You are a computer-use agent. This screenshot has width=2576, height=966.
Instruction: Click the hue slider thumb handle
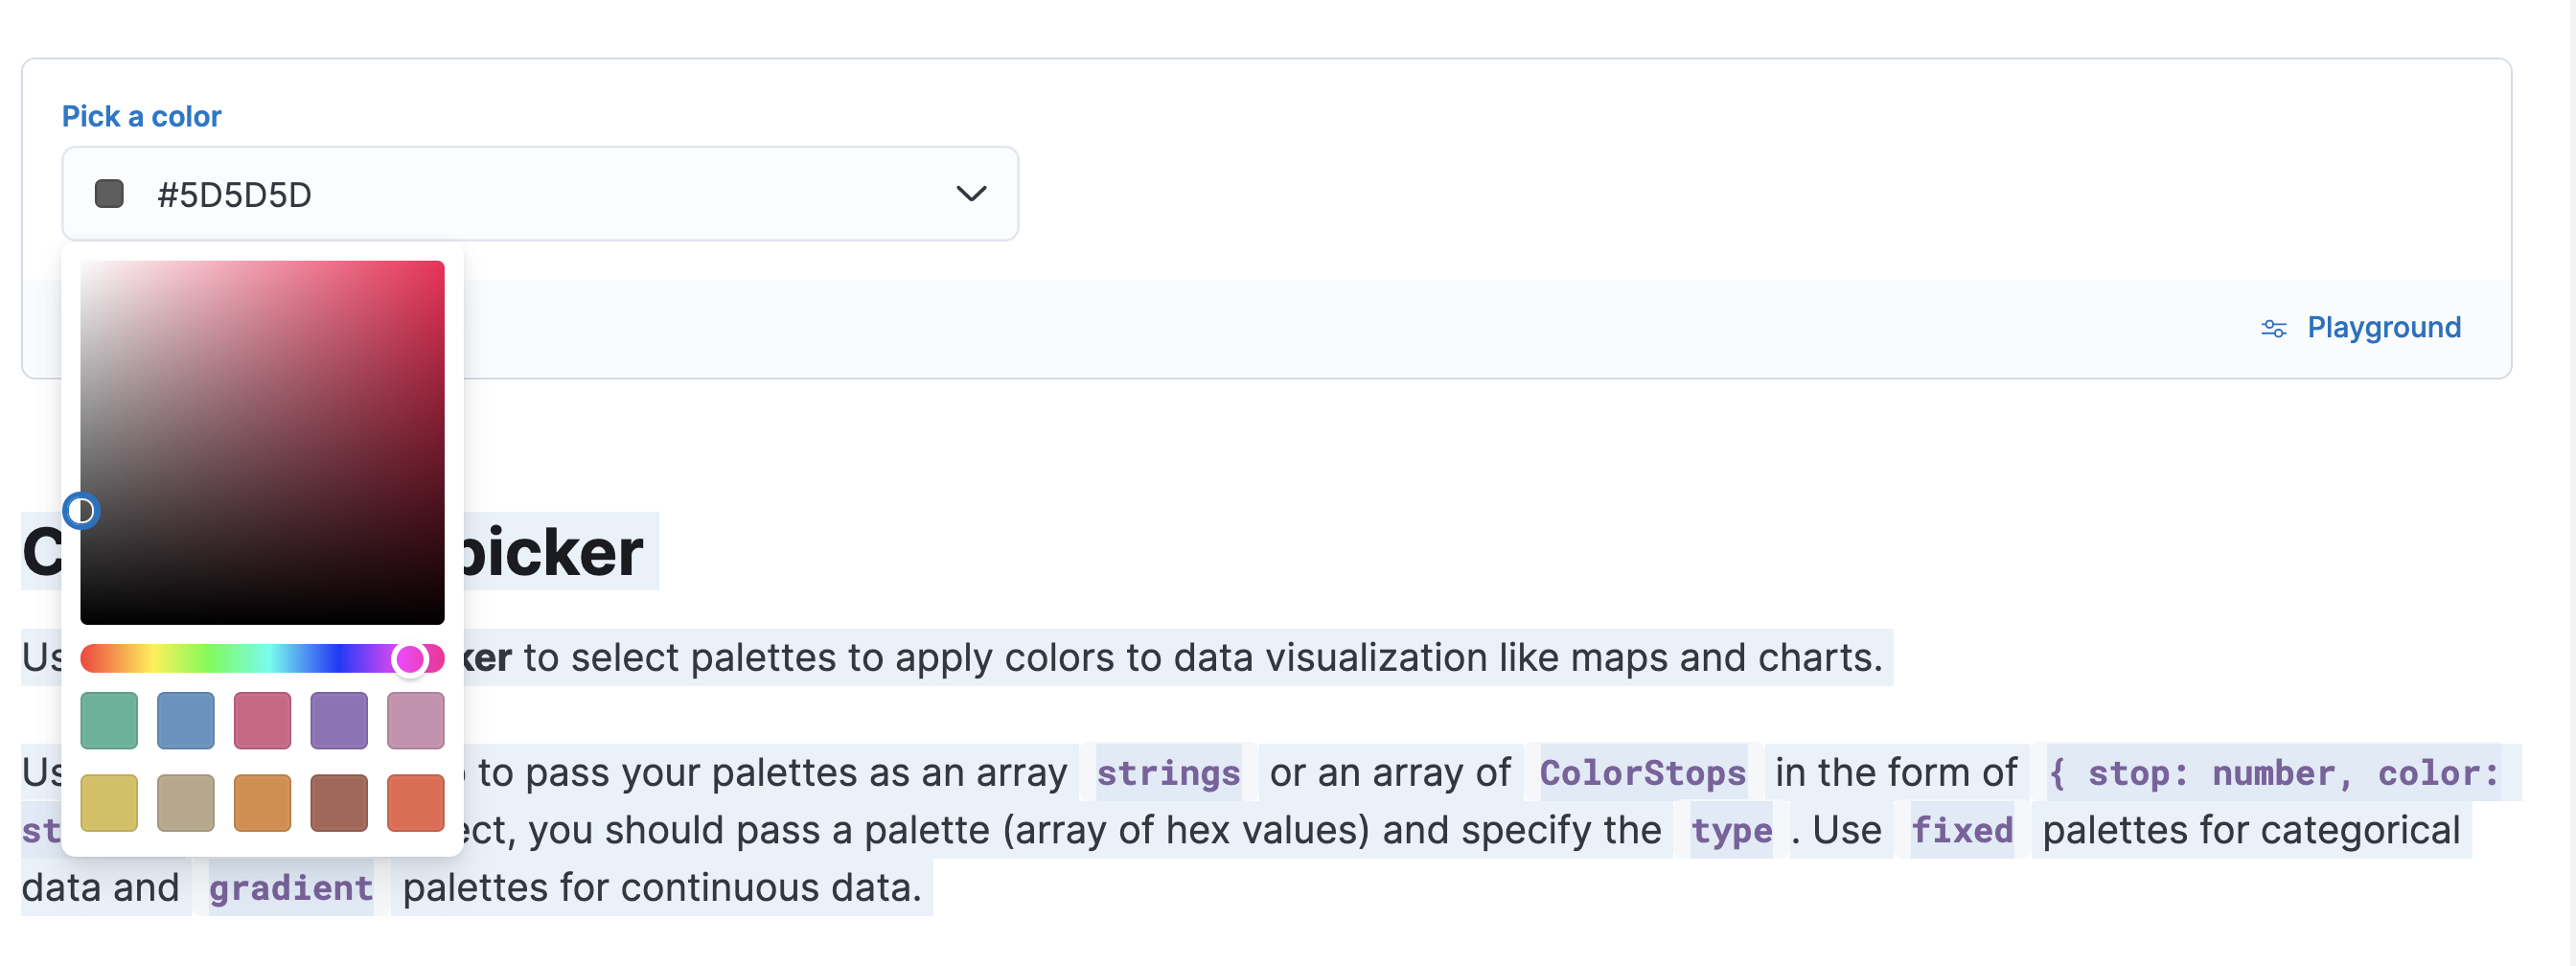(x=410, y=658)
